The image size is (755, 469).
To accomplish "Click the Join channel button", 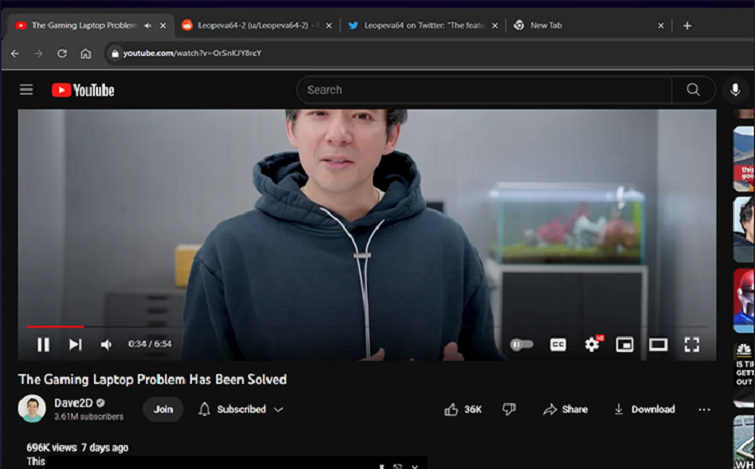I will click(x=163, y=409).
